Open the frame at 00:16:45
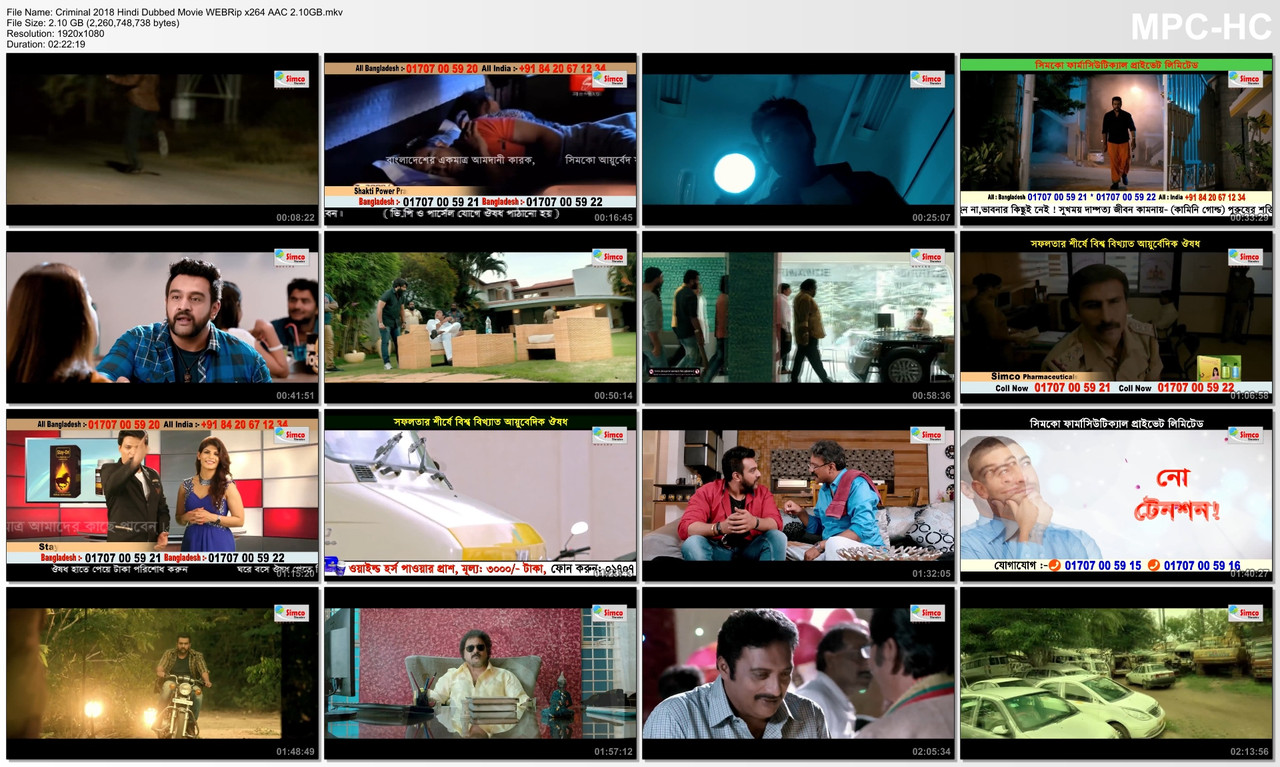Viewport: 1280px width, 767px height. [480, 139]
